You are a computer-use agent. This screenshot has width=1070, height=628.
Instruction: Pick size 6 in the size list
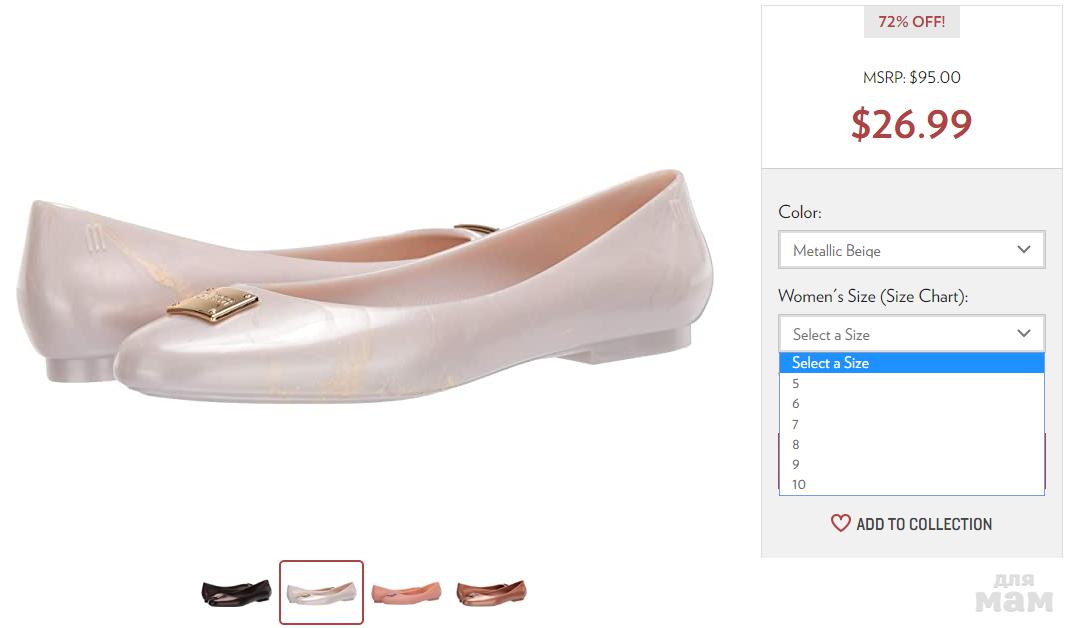(x=797, y=404)
